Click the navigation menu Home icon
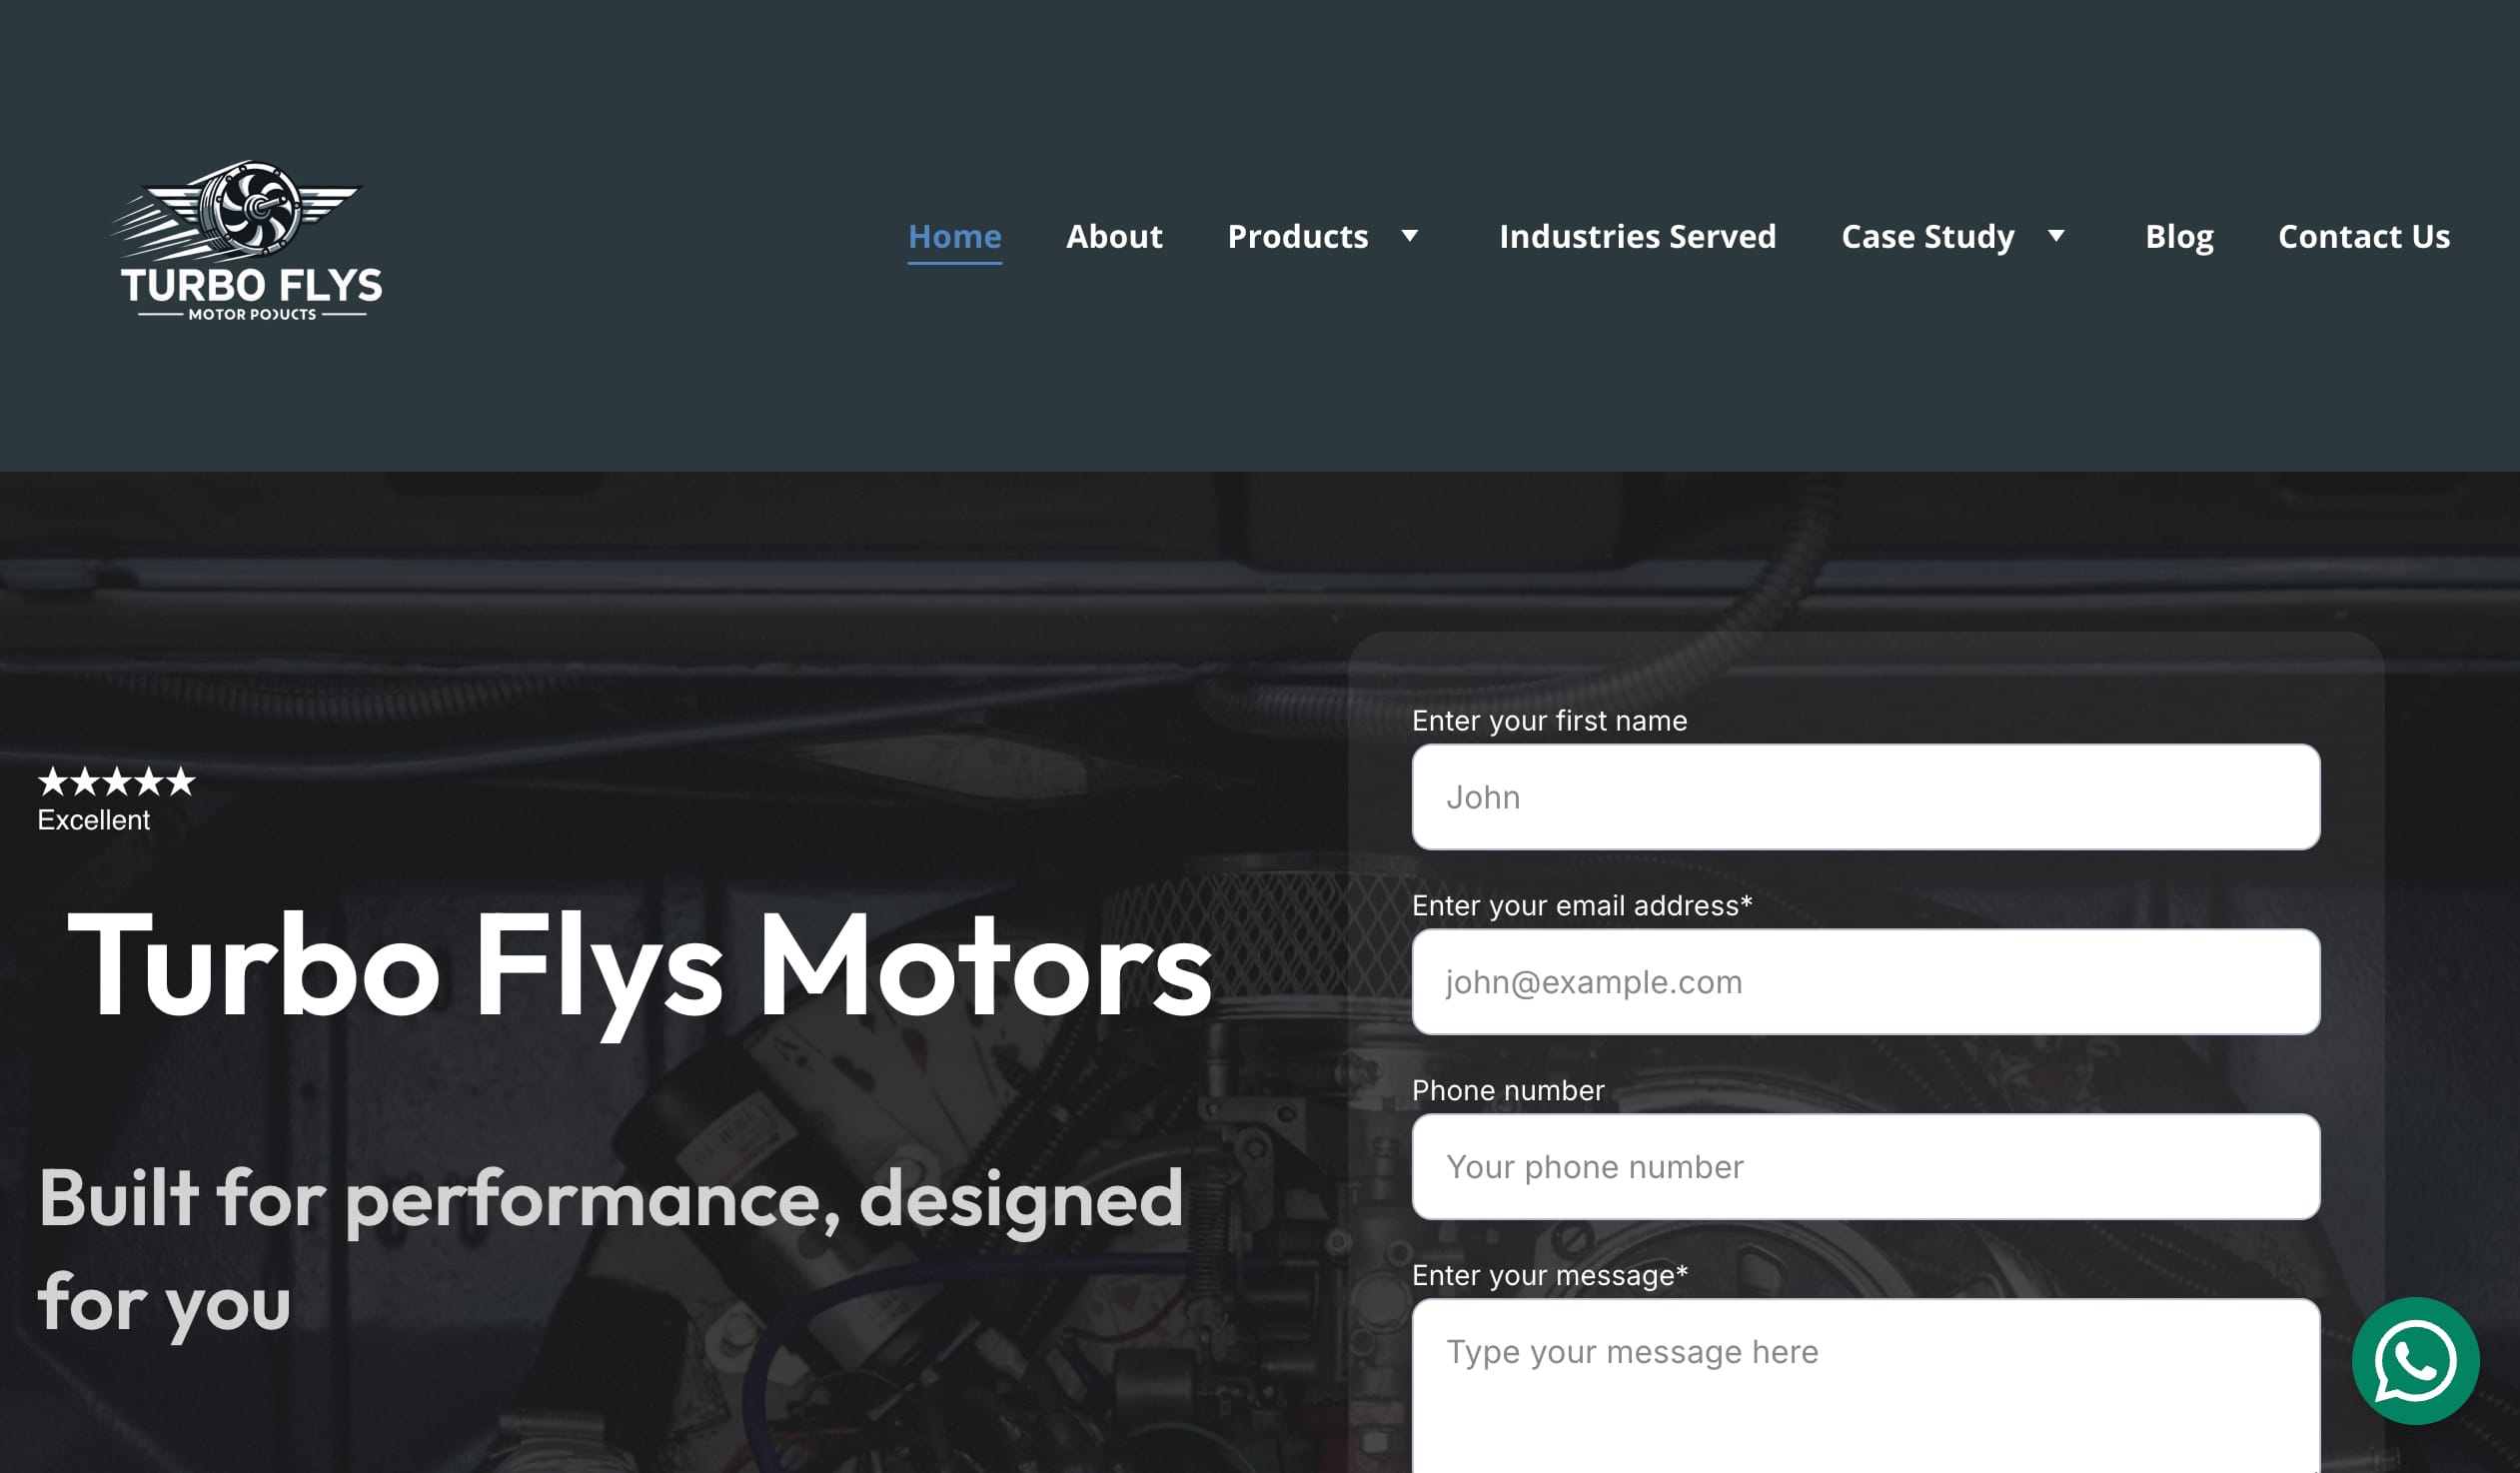2520x1473 pixels. [x=955, y=235]
